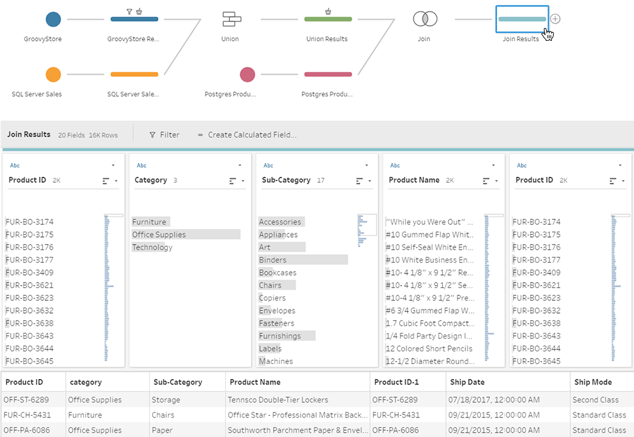Screen dimensions: 634x437
Task: Select the GroovyStore input node
Action: (53, 19)
